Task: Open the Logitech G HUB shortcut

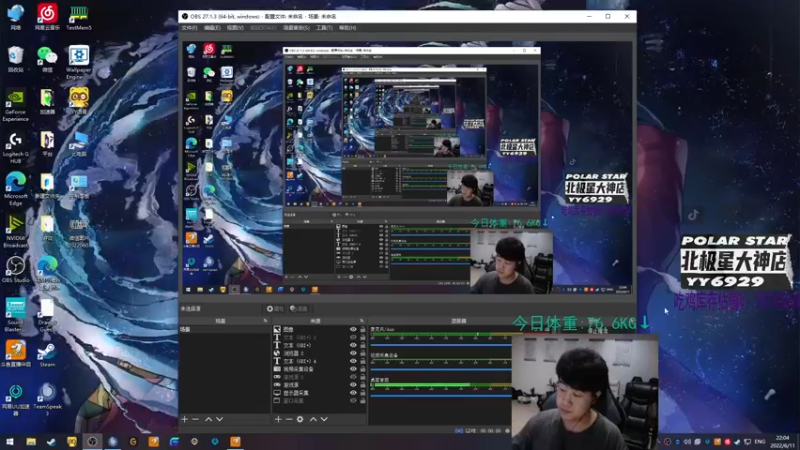Action: (x=15, y=148)
